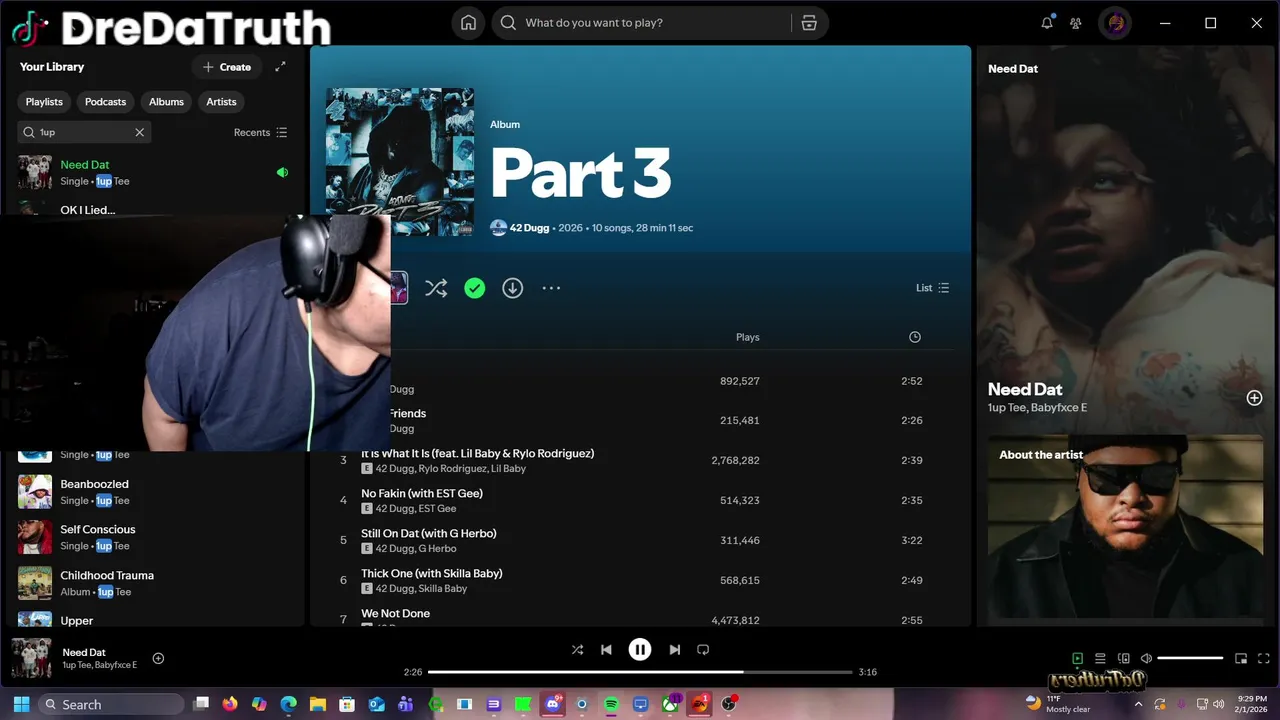Open Need Dat link in bottom player bar

click(84, 652)
